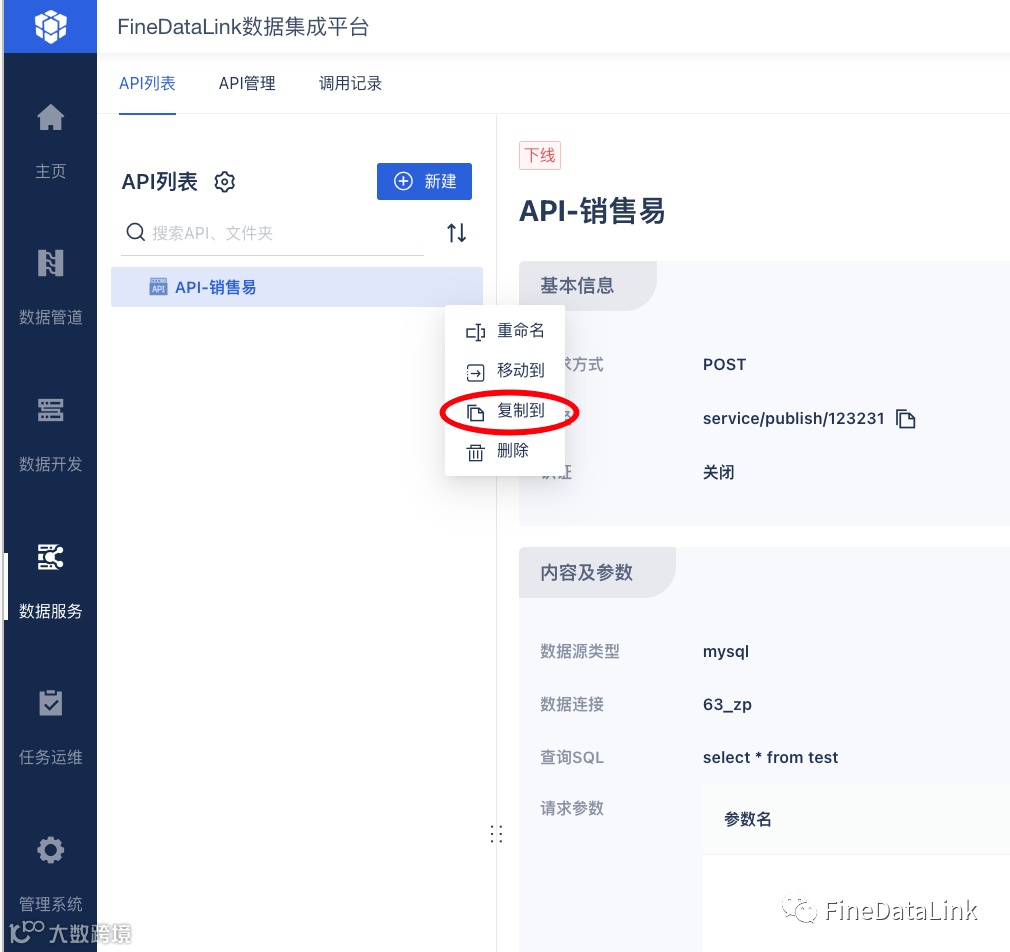Click the 参数名 column header
Screen dimensions: 1010x952
(748, 819)
